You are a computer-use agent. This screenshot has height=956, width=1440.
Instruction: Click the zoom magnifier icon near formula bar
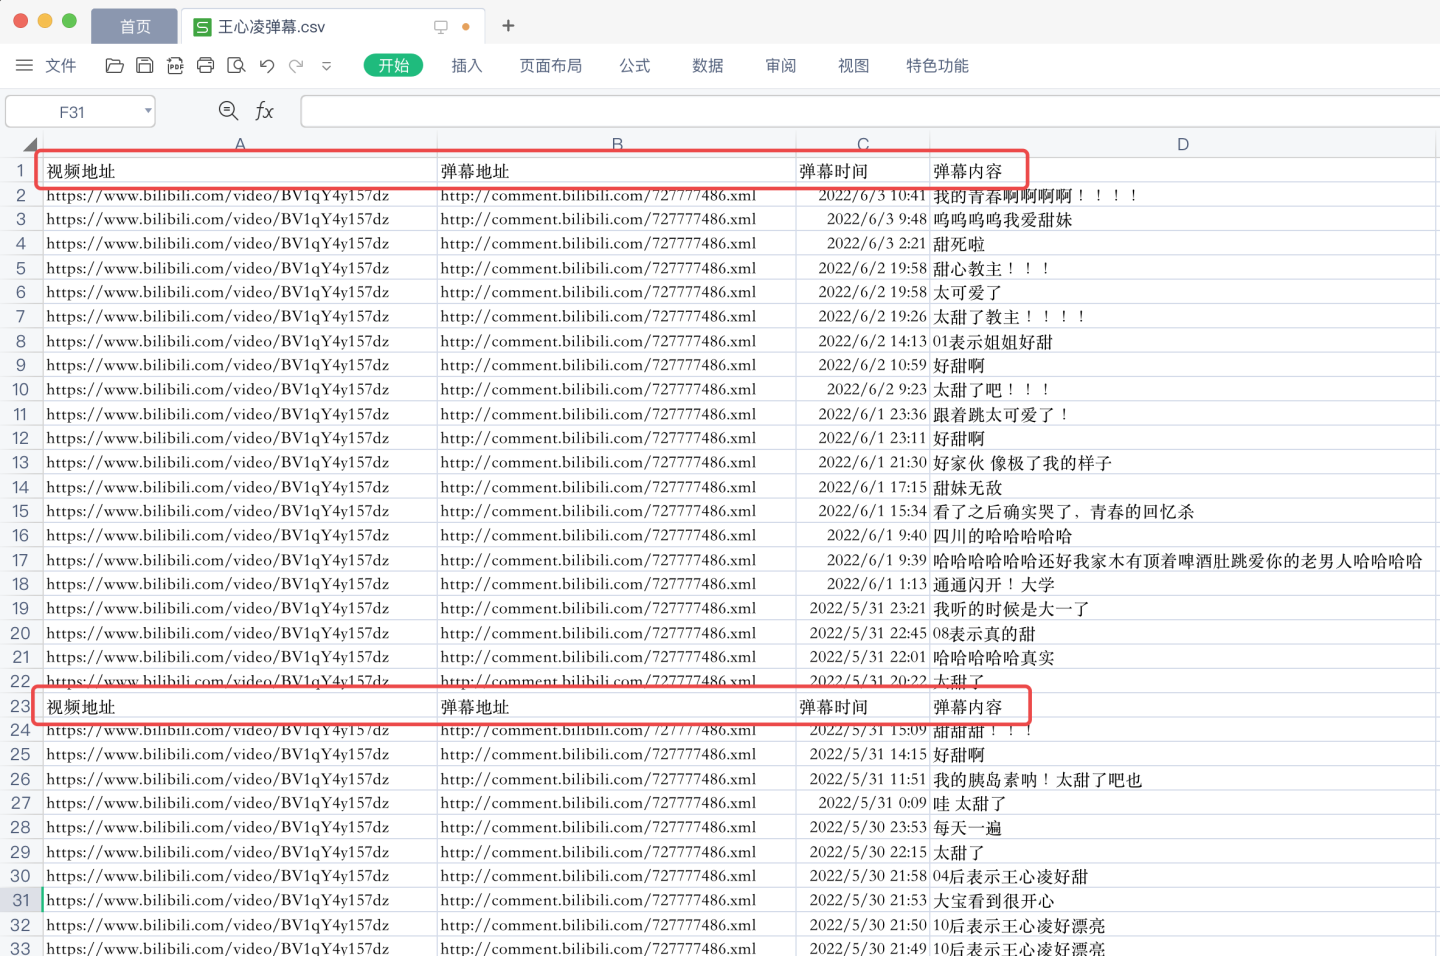(x=228, y=111)
